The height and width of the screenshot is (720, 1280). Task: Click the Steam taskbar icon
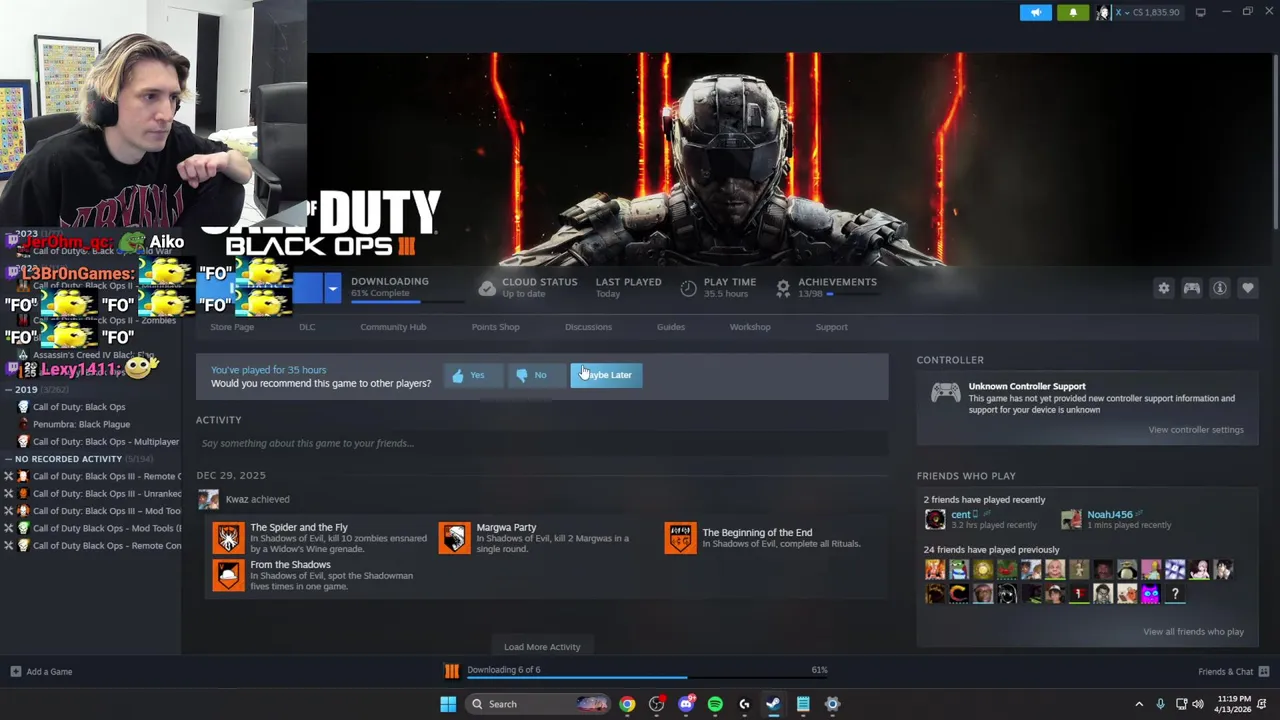point(773,704)
